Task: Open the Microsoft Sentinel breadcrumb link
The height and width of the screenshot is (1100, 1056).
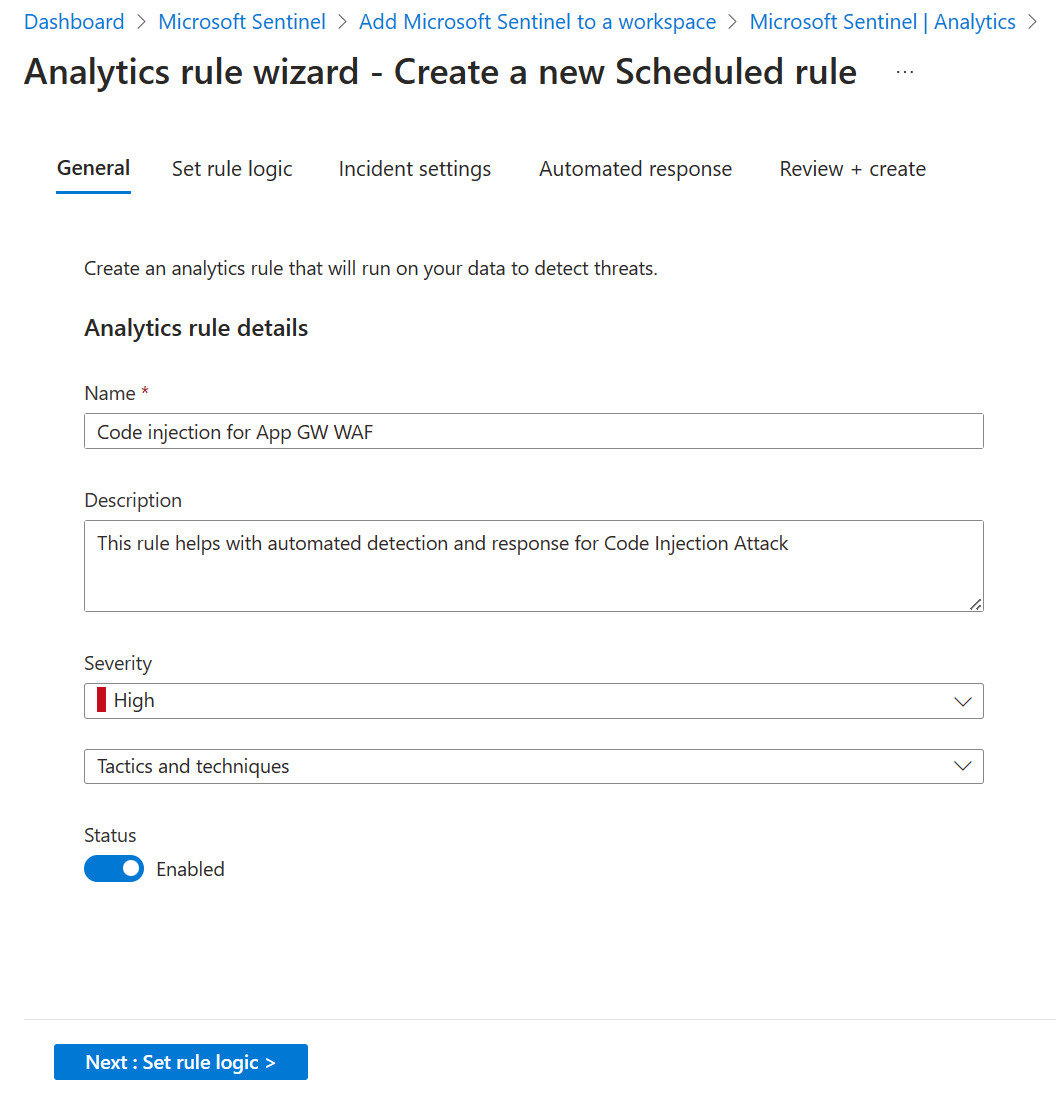Action: pos(242,22)
